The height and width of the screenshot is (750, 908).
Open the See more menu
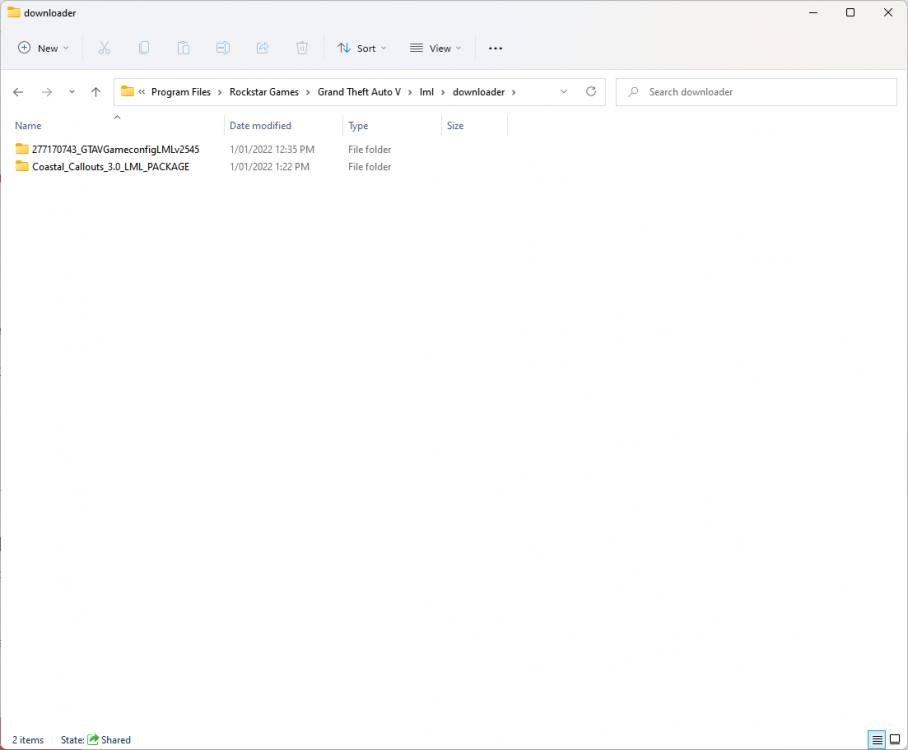click(x=495, y=47)
